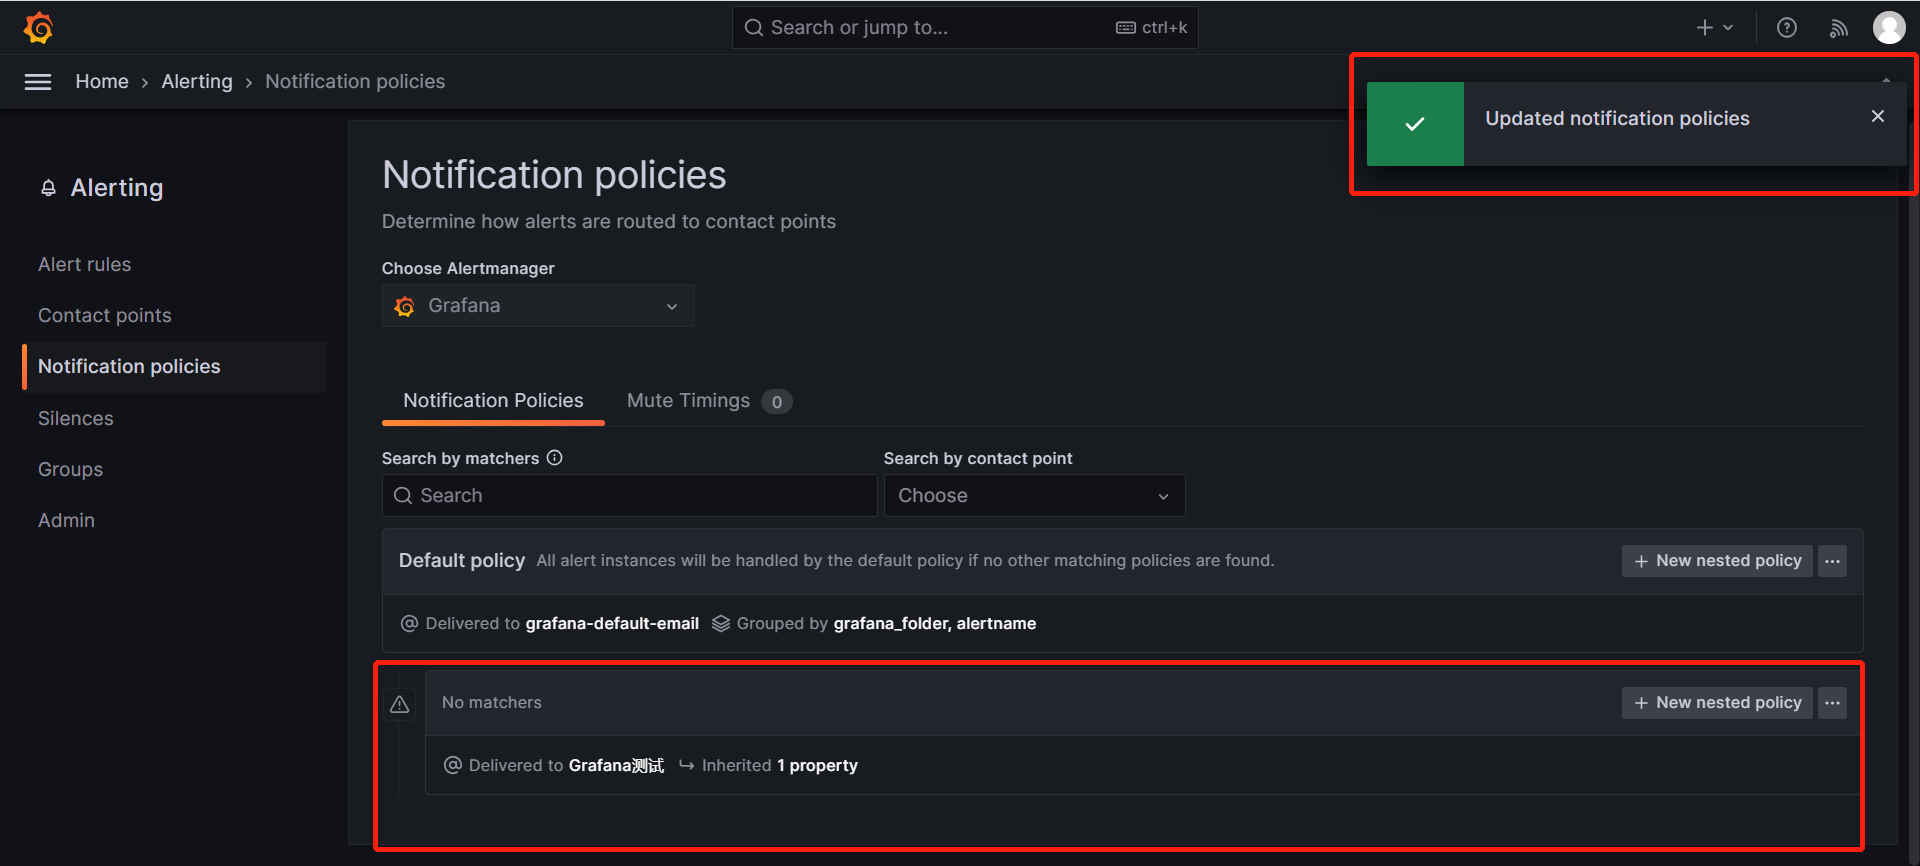Click the info icon beside Search by matchers

point(555,458)
